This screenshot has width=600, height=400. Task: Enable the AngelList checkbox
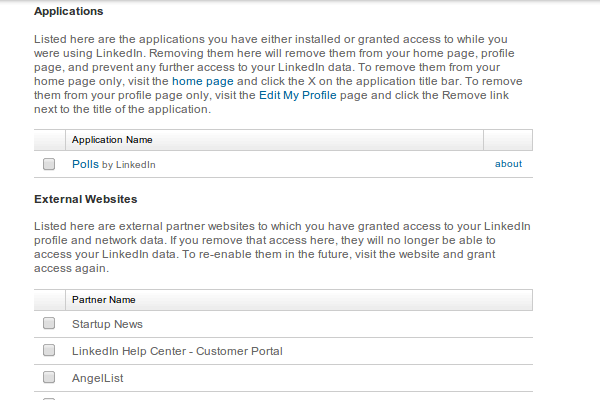tap(49, 377)
